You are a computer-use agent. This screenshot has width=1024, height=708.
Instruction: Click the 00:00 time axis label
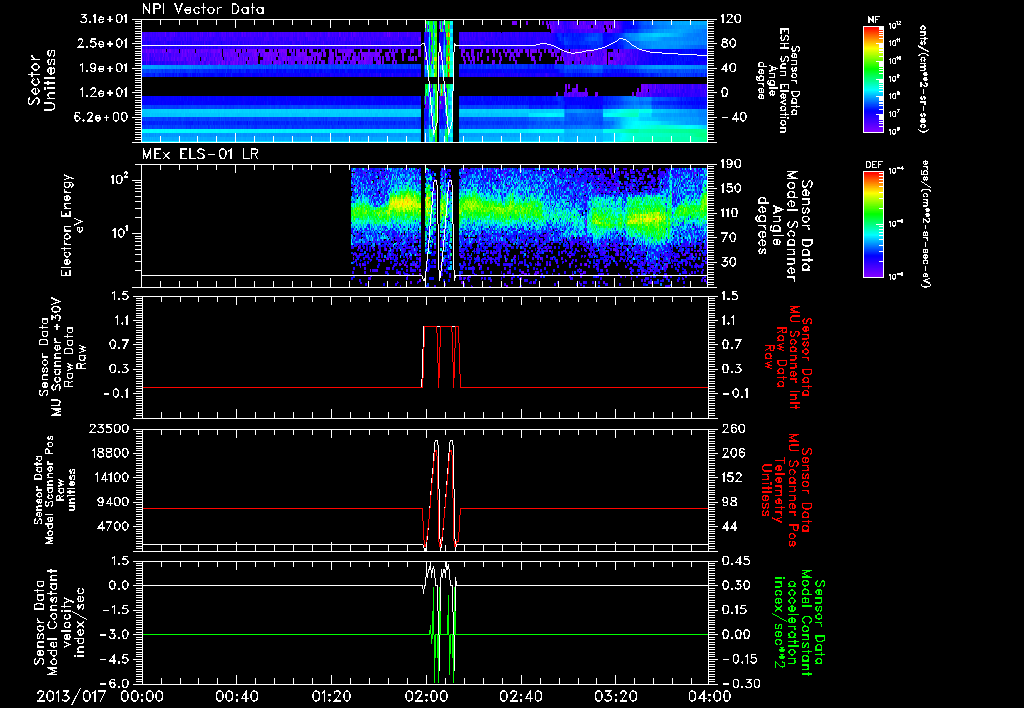(142, 696)
